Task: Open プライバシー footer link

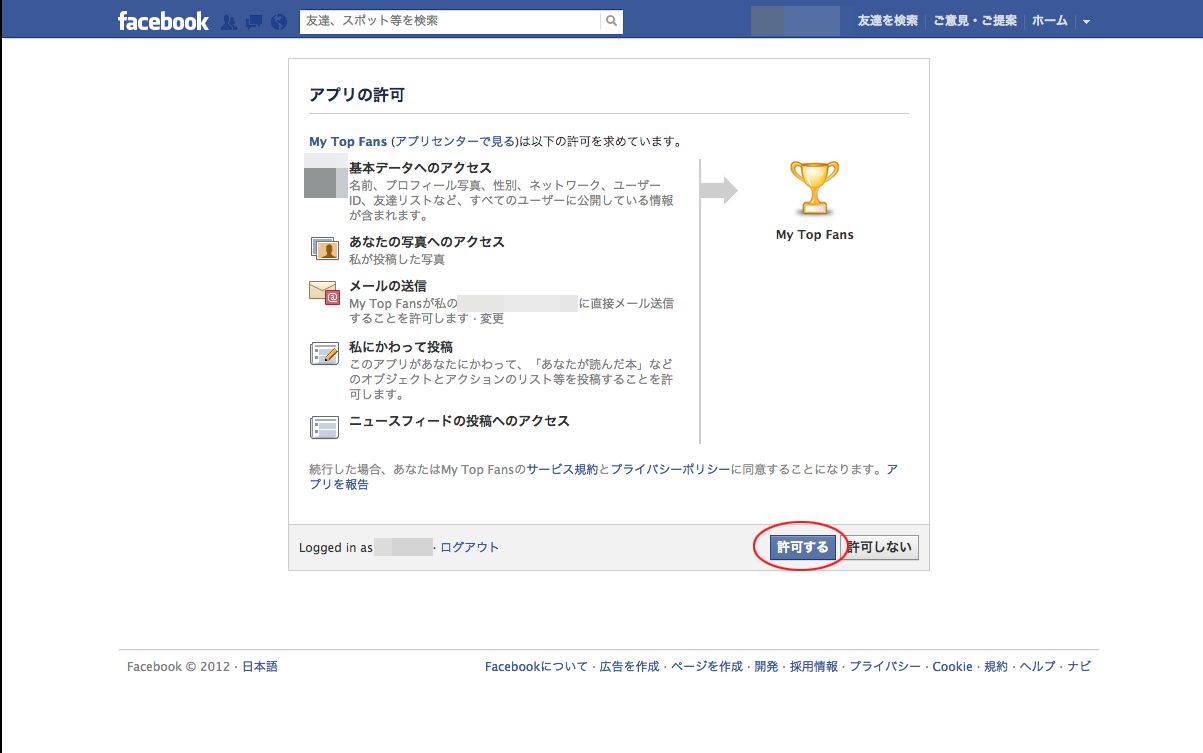Action: pyautogui.click(x=885, y=667)
